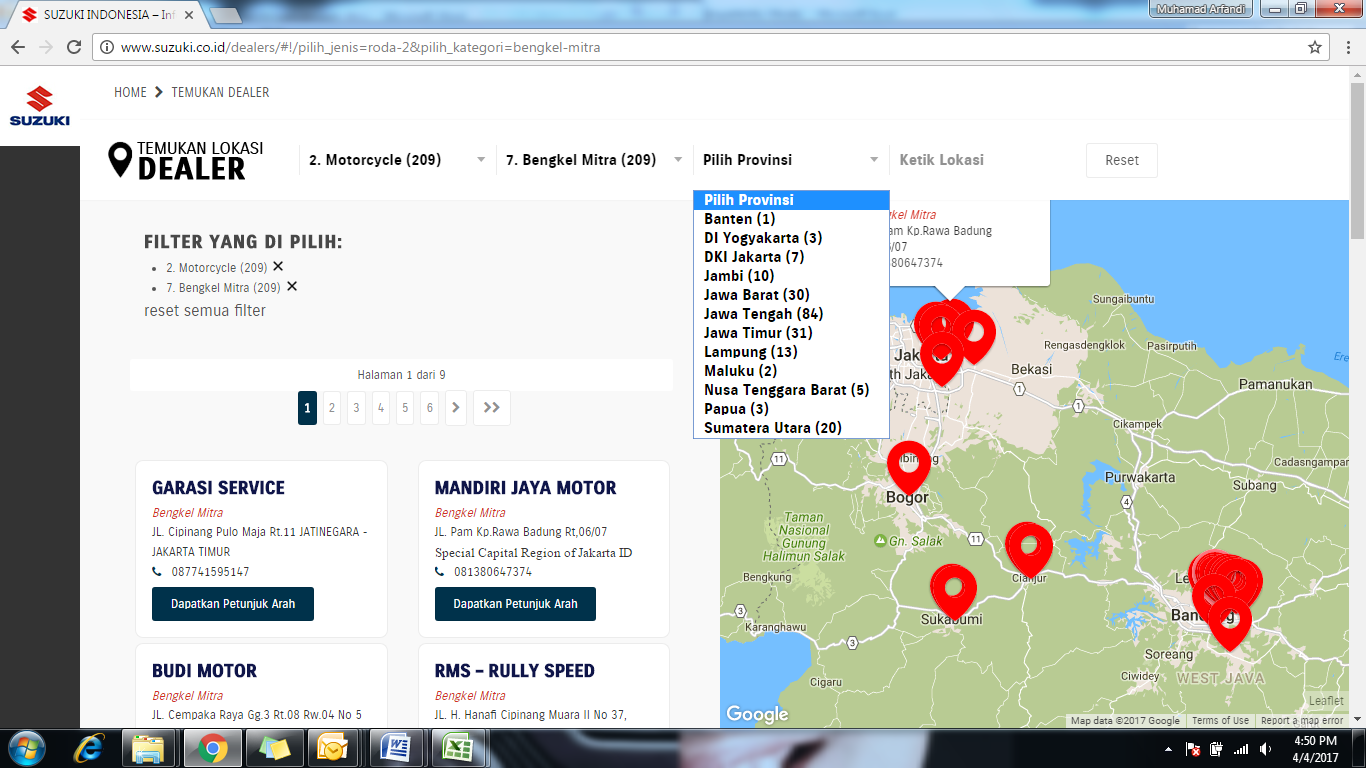Click the map marker near Sukabumi
The image size is (1366, 768).
pos(953,588)
